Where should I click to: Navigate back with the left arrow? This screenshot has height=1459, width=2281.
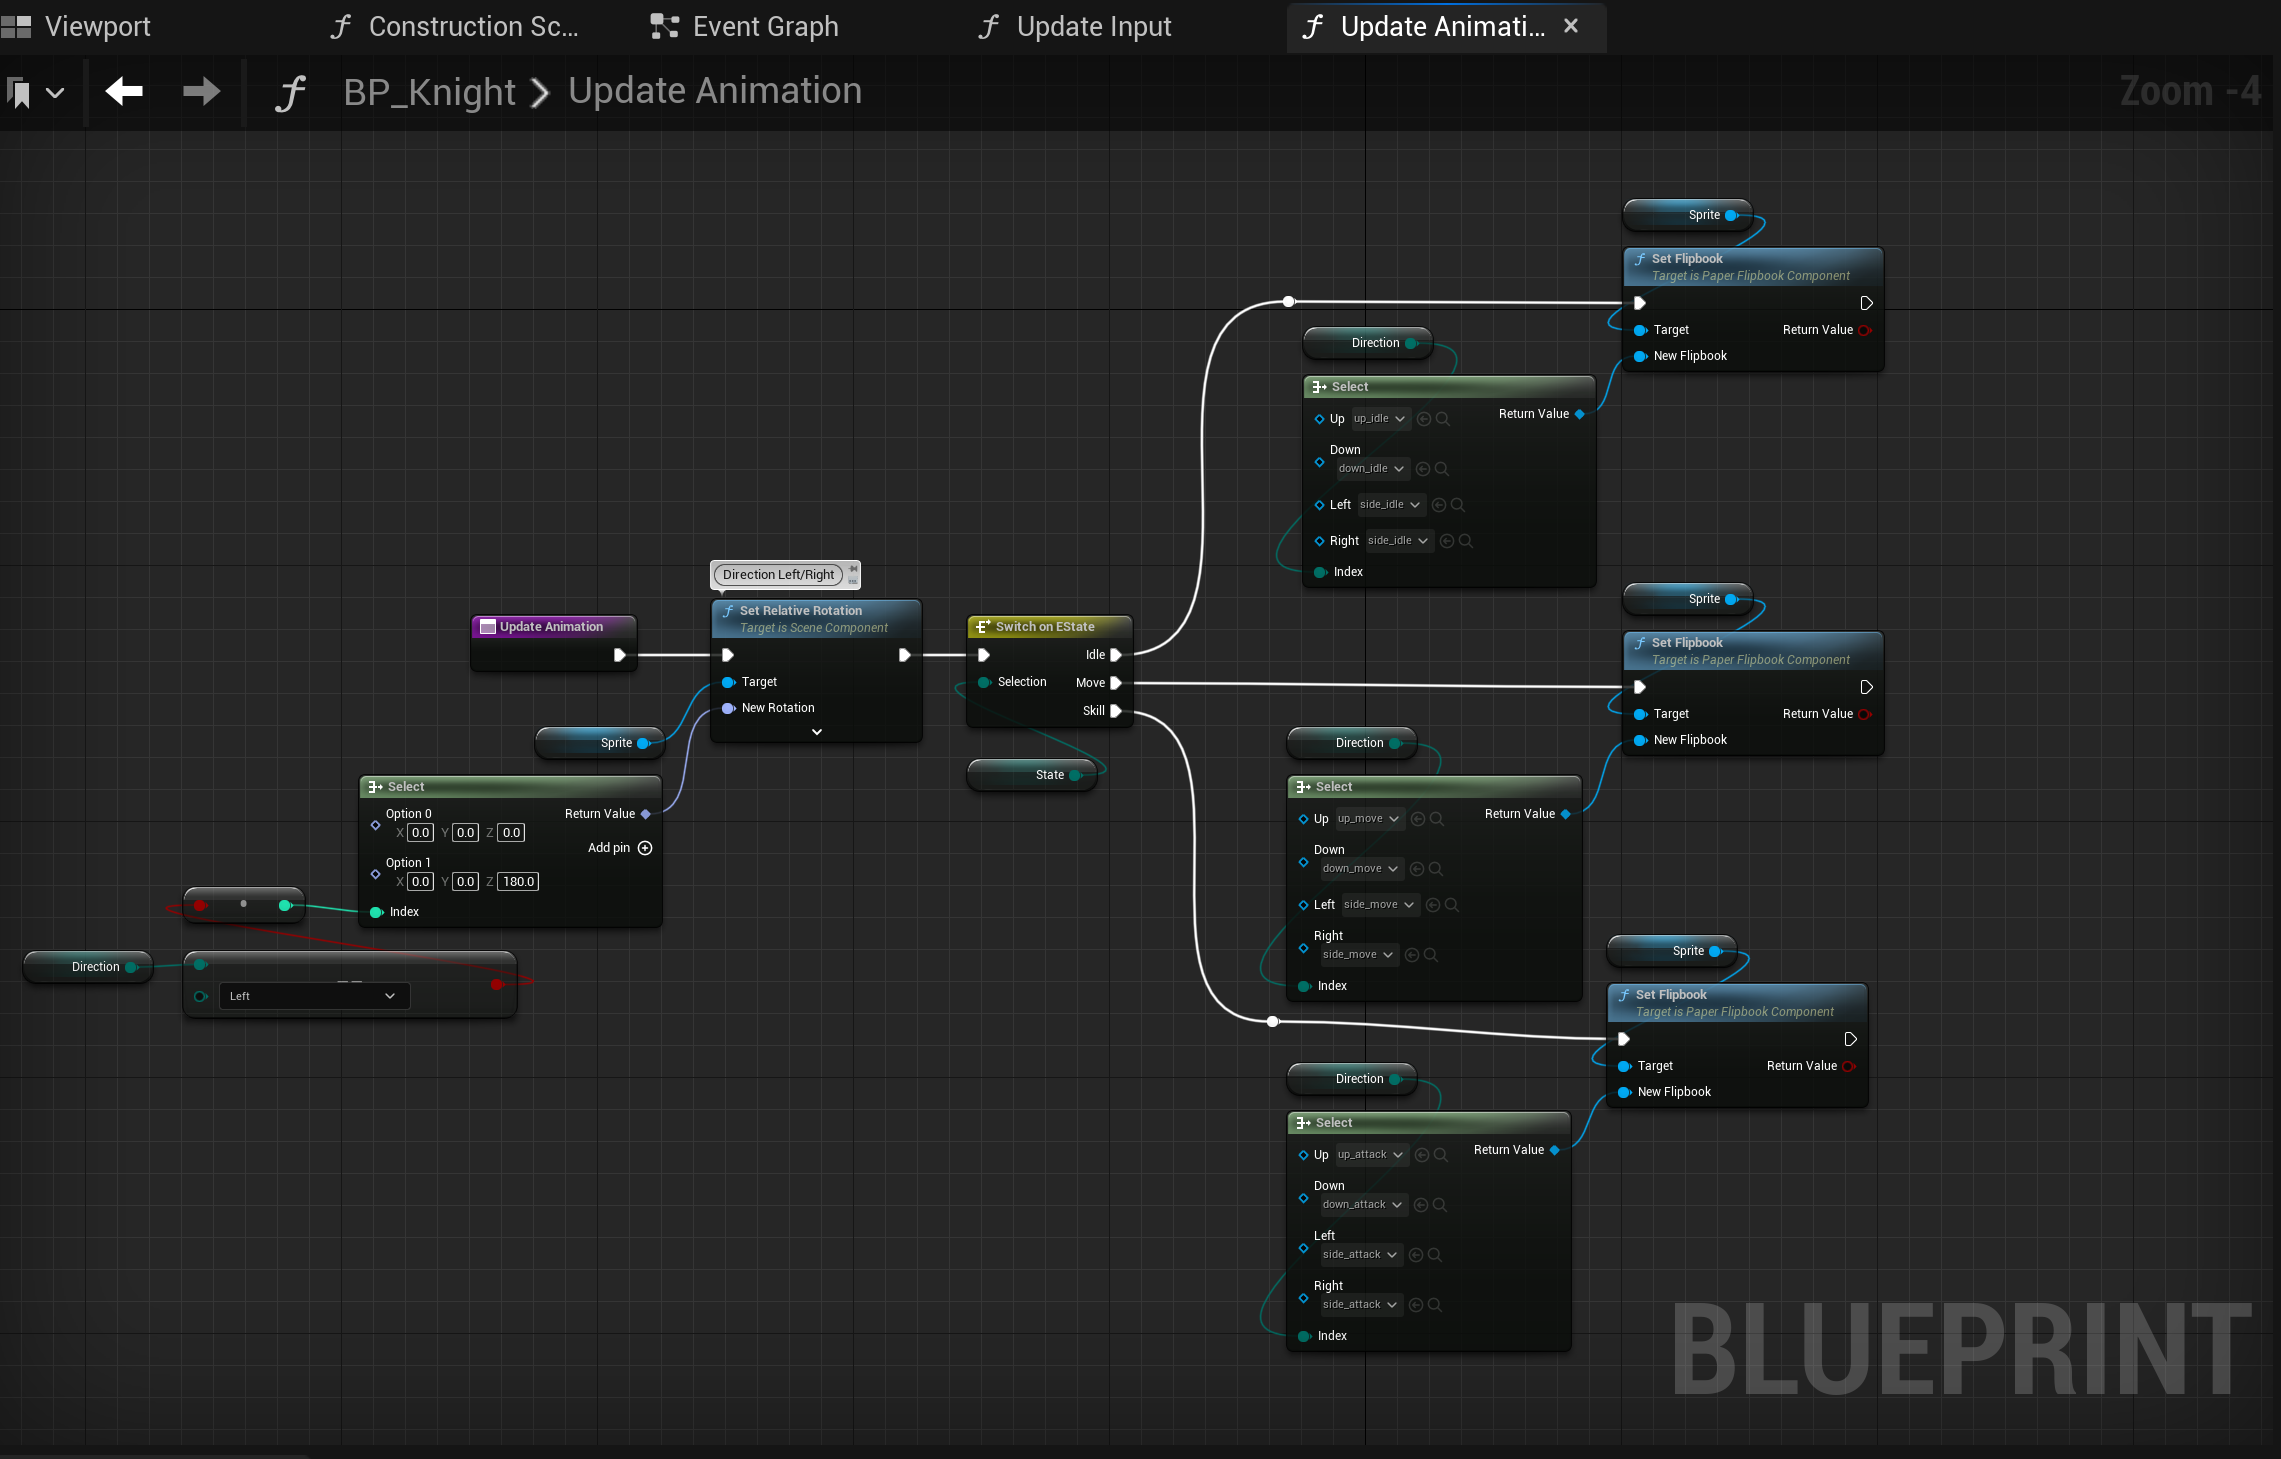(125, 92)
